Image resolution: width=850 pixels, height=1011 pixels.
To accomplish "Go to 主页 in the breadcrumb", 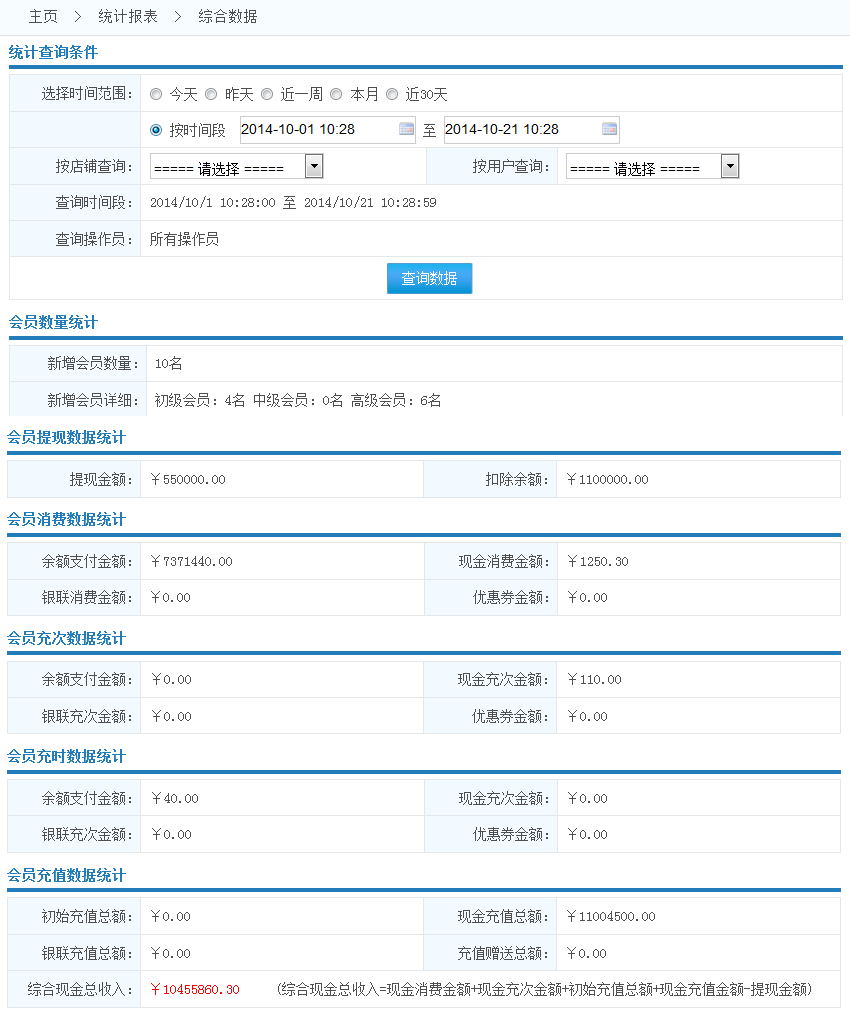I will tap(43, 17).
